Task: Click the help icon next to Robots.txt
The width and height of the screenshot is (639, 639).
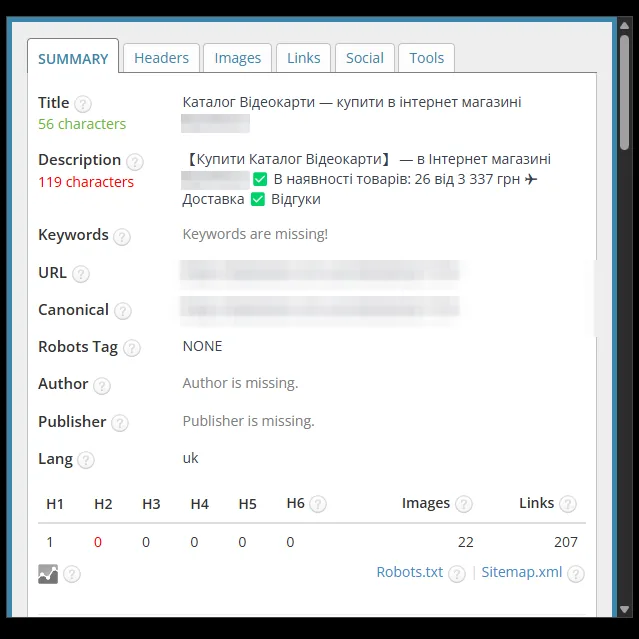Action: click(x=457, y=574)
